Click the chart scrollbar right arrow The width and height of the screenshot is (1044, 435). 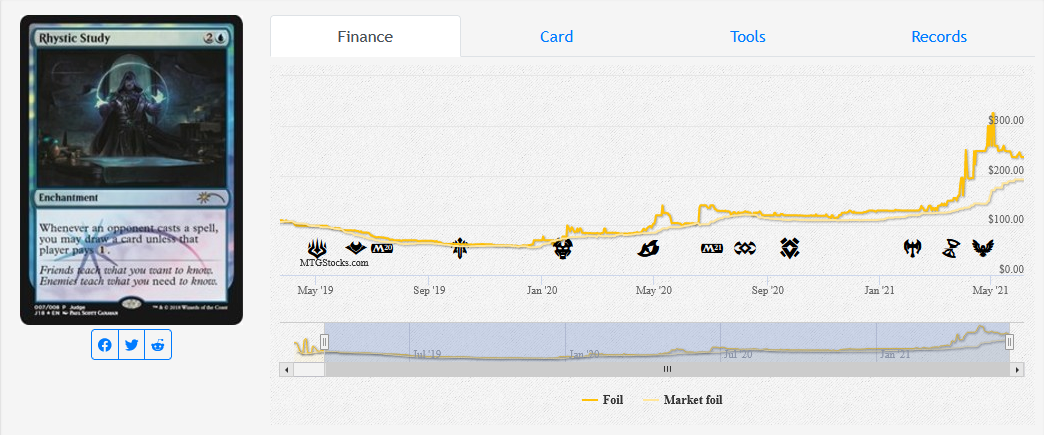(x=1018, y=369)
